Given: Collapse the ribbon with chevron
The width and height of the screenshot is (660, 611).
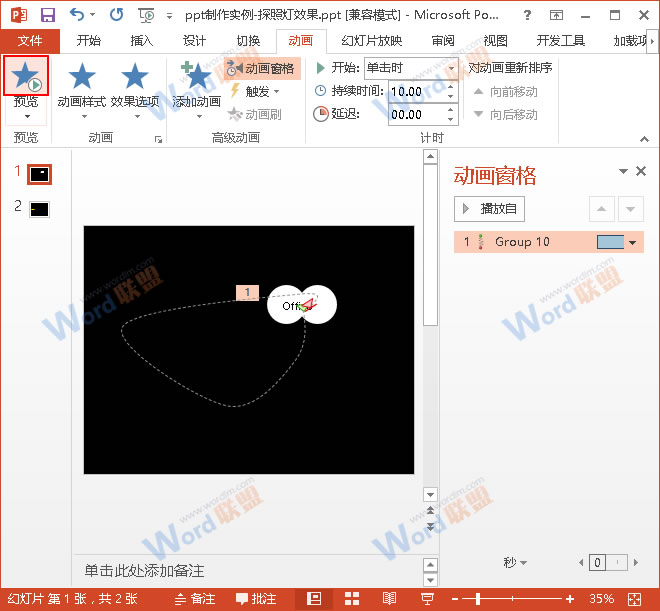Looking at the screenshot, I should click(644, 139).
